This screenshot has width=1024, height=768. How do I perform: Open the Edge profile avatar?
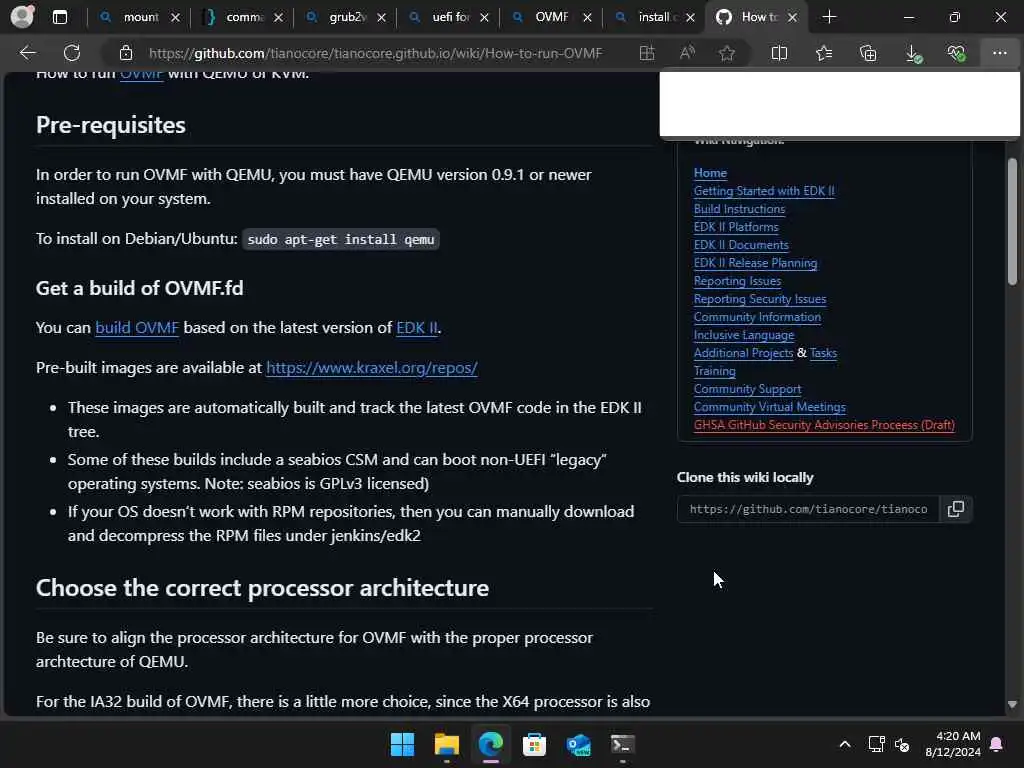click(22, 16)
